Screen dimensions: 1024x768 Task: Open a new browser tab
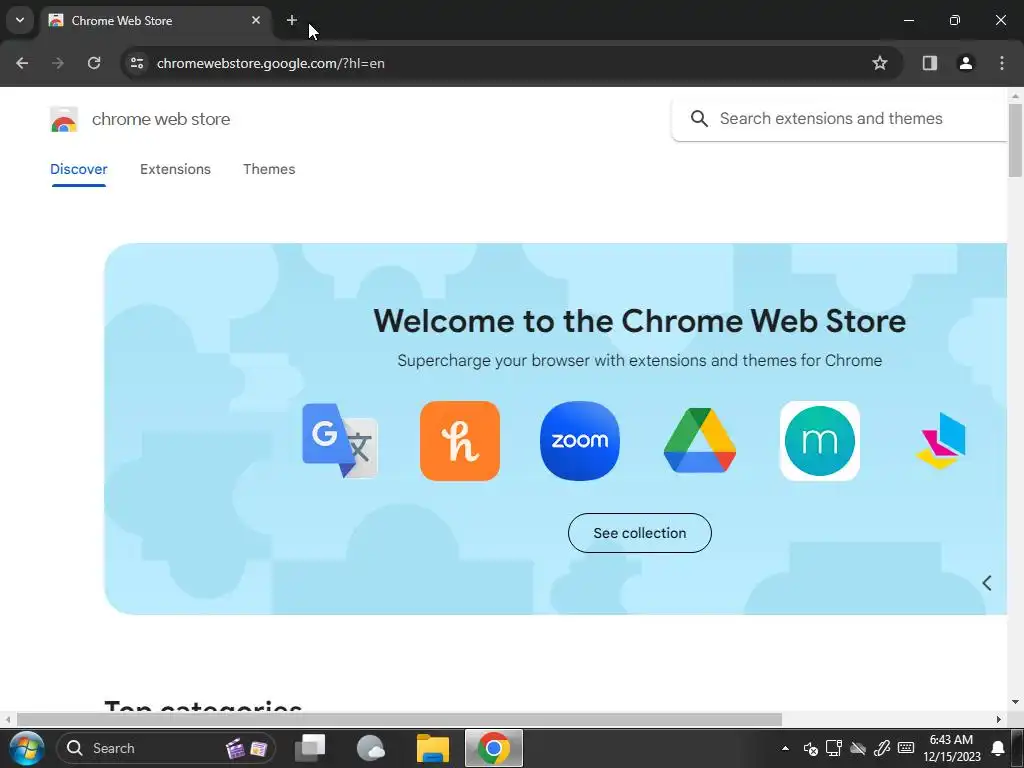(292, 20)
